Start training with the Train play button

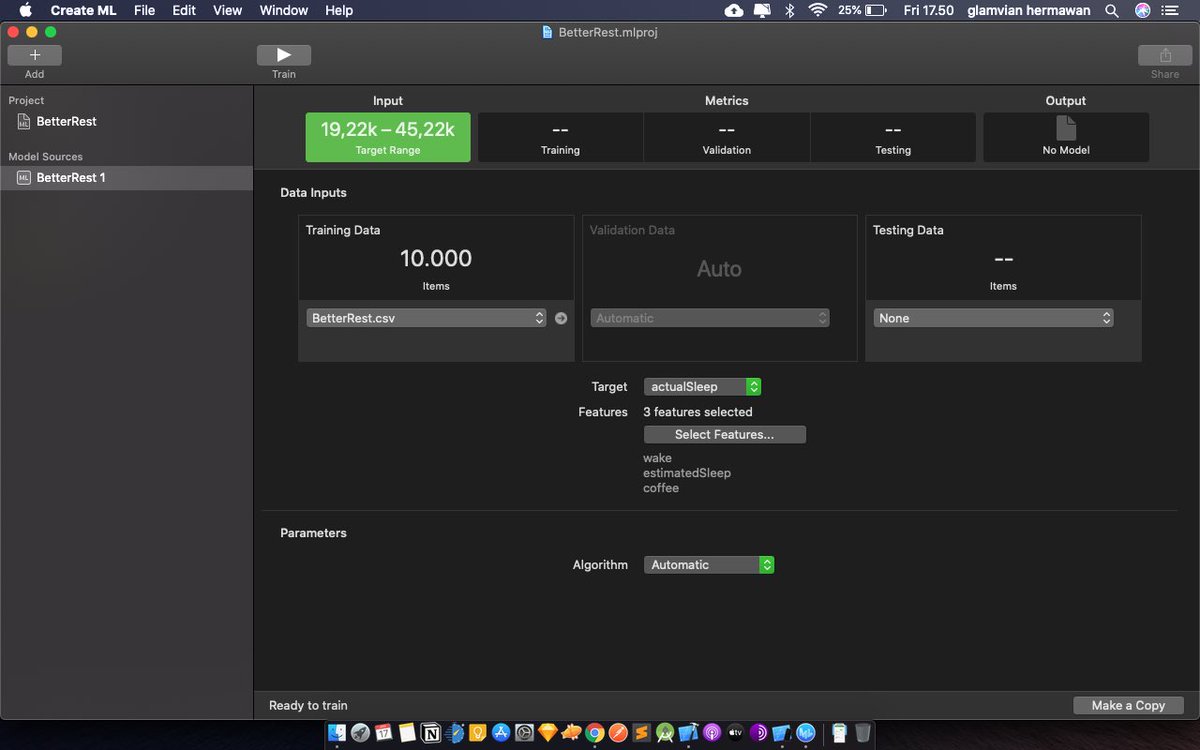284,55
